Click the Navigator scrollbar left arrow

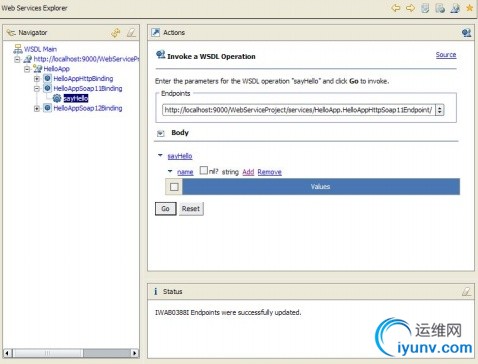click(x=7, y=353)
